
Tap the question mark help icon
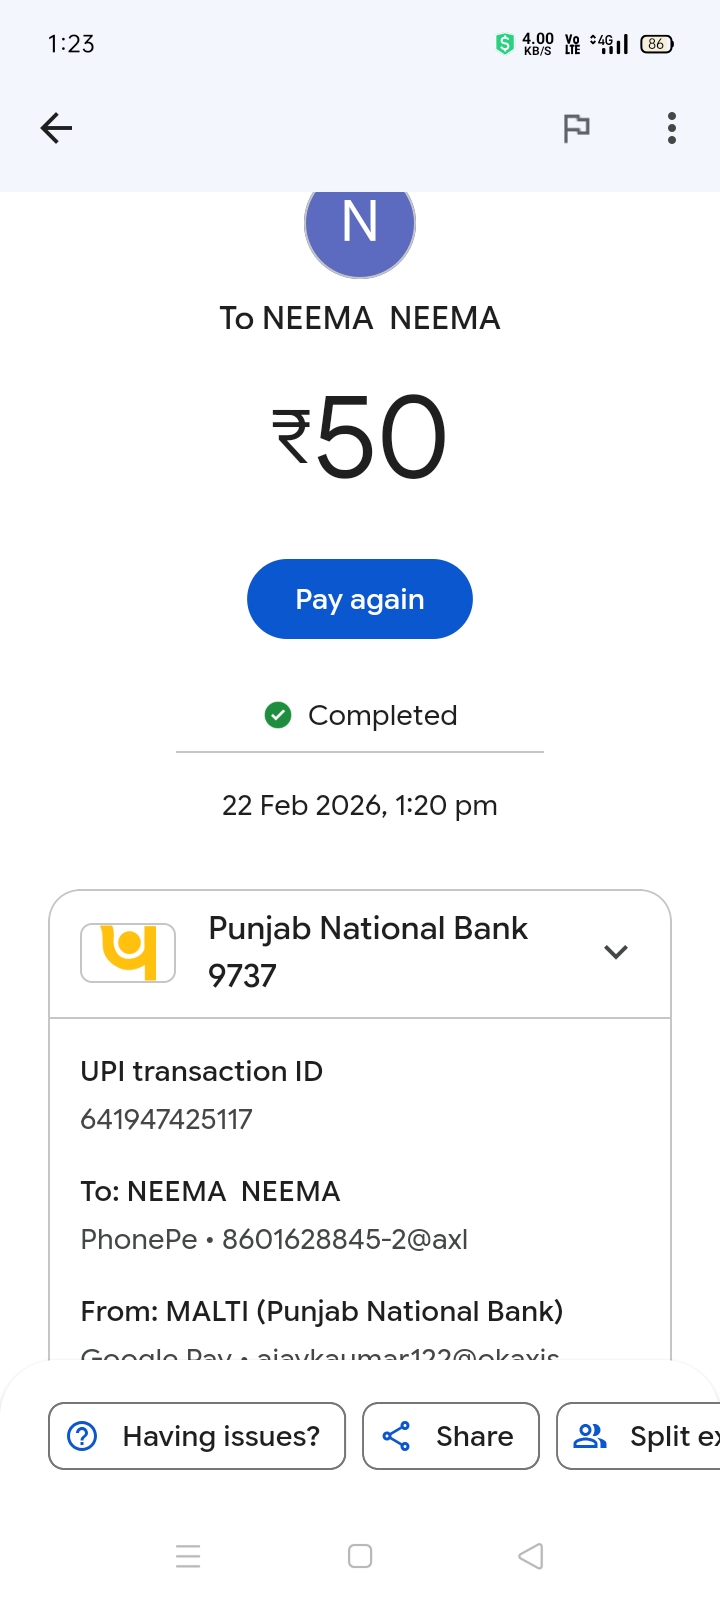(82, 1436)
